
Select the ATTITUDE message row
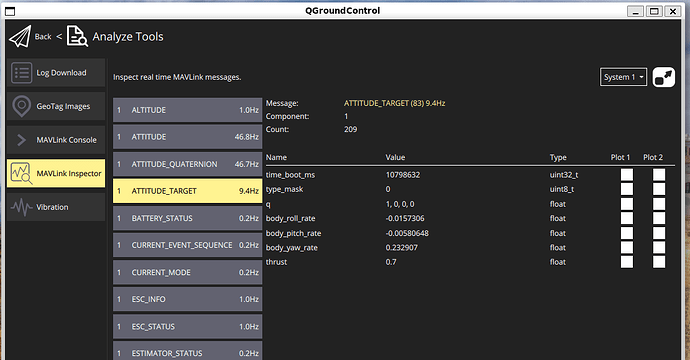pyautogui.click(x=187, y=137)
